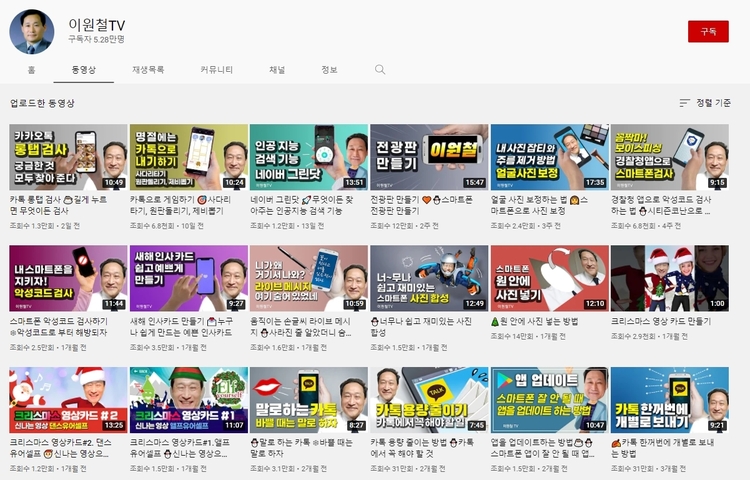This screenshot has height=480, width=750.
Task: Open the 얼굴사진 보정 thumbnail
Action: (550, 157)
